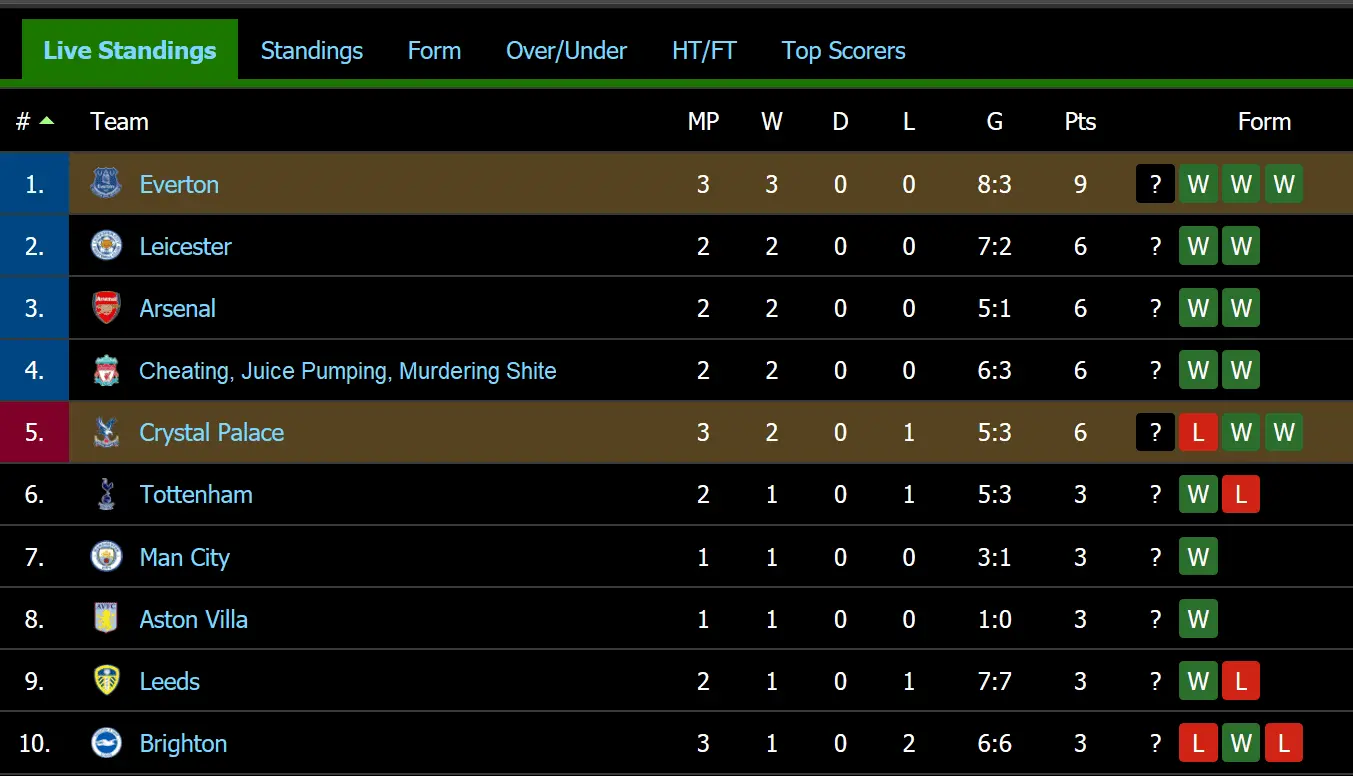Sort table by the rank # column arrow
1353x776 pixels.
pos(46,121)
